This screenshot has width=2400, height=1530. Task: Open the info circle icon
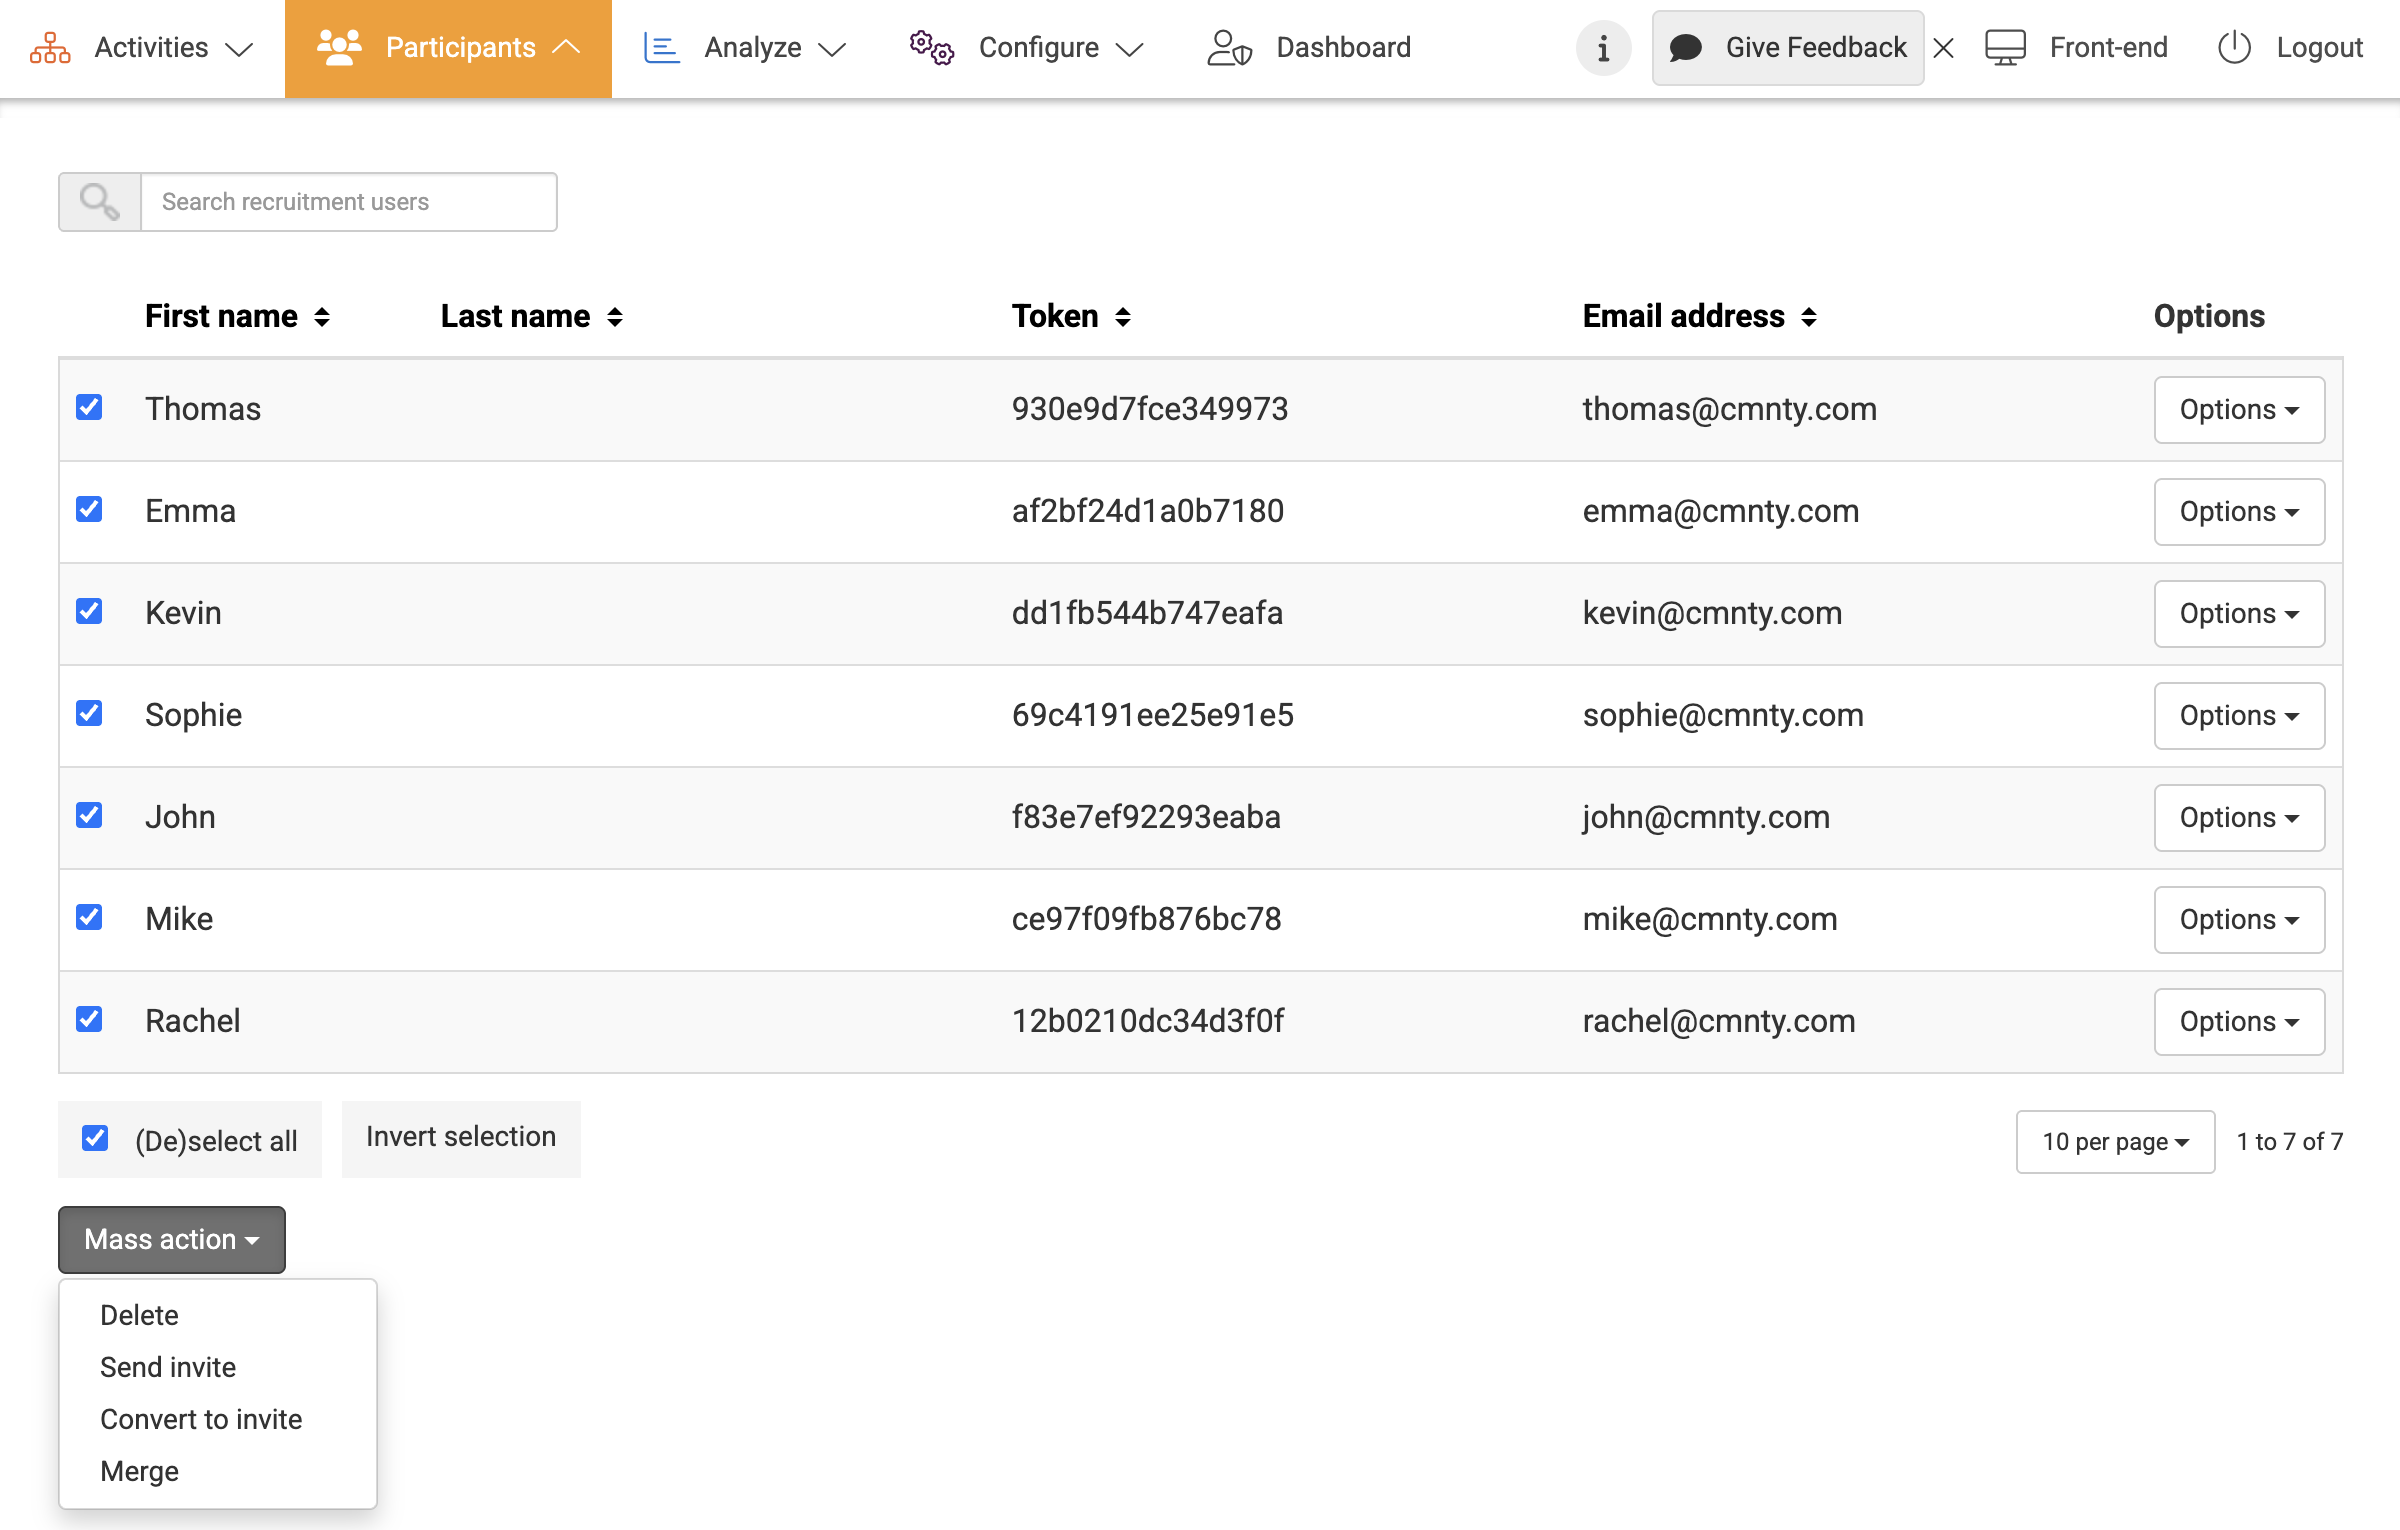tap(1603, 48)
